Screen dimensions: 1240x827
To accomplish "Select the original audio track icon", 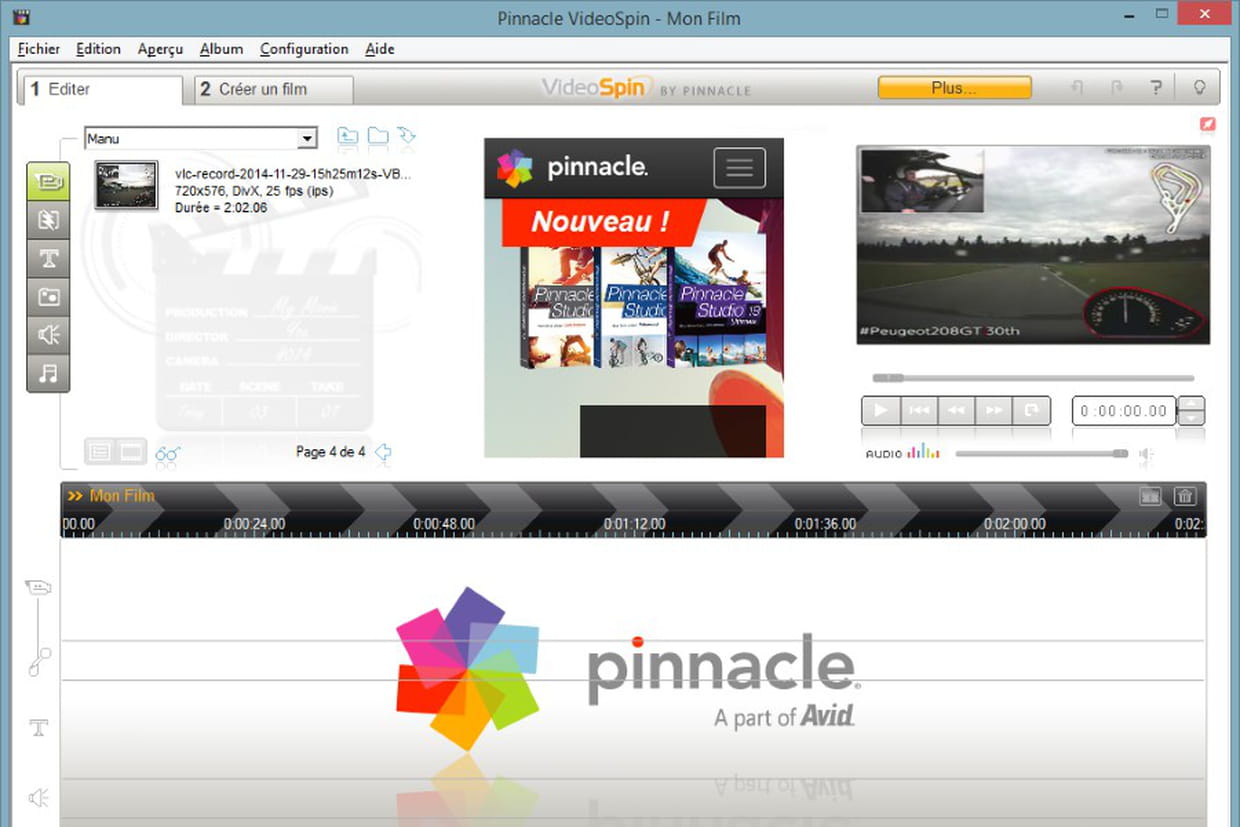I will [x=39, y=661].
